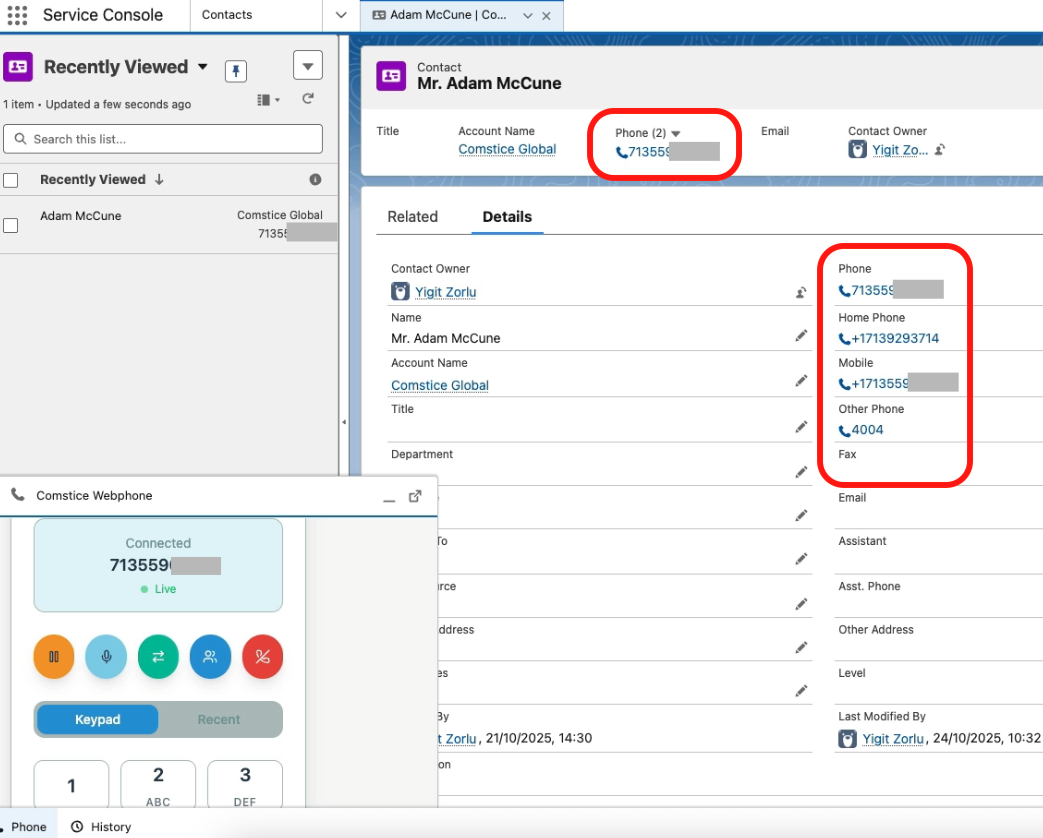
Task: Open the Phone (2) dropdown
Action: (677, 132)
